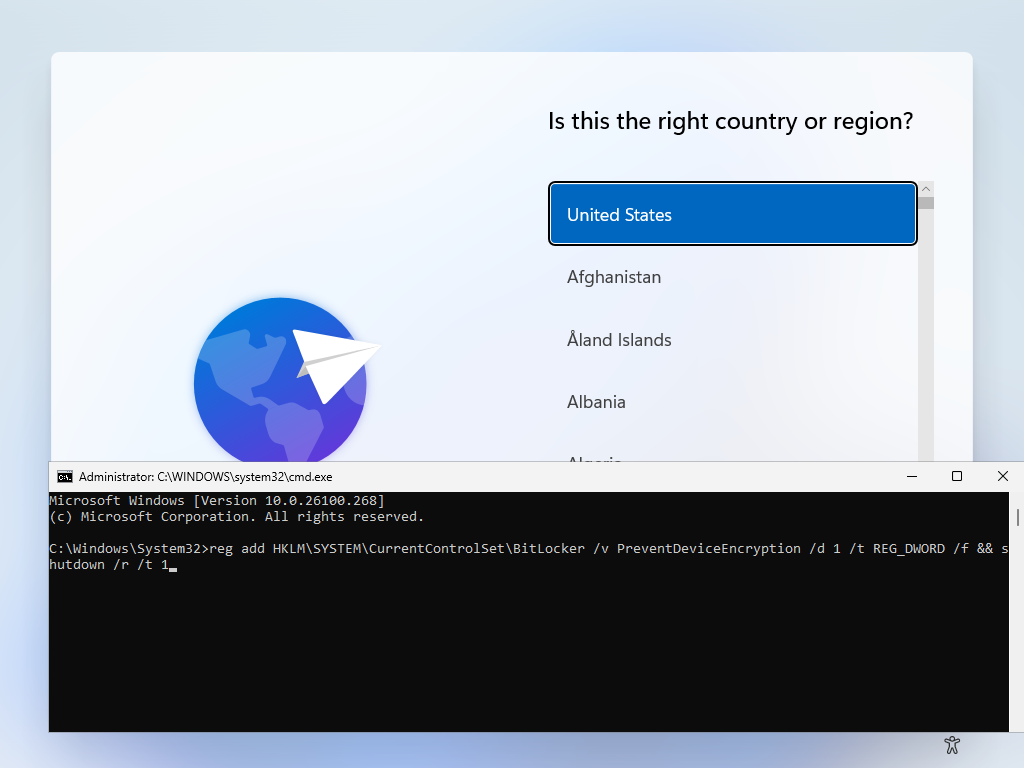Click the Microsoft Windows version line
The width and height of the screenshot is (1024, 768).
tap(217, 501)
